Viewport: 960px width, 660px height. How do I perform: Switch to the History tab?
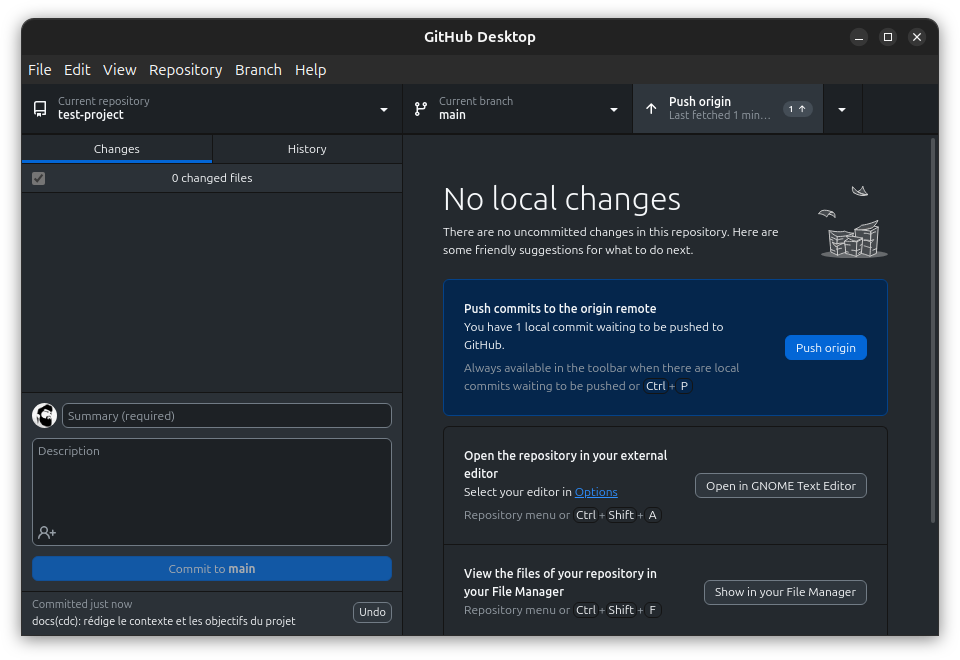307,149
